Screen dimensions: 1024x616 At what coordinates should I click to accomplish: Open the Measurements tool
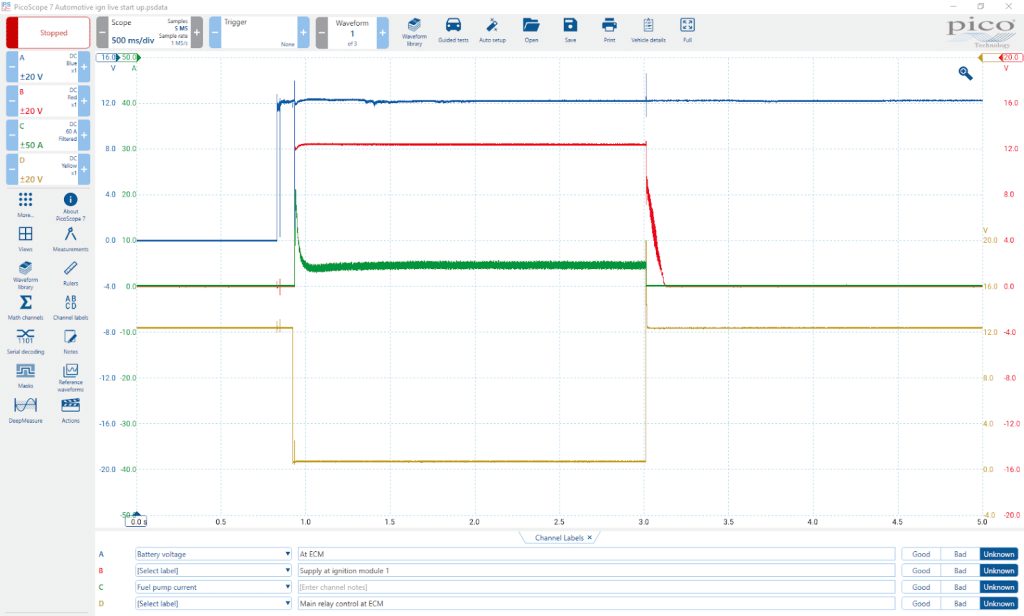click(x=71, y=239)
